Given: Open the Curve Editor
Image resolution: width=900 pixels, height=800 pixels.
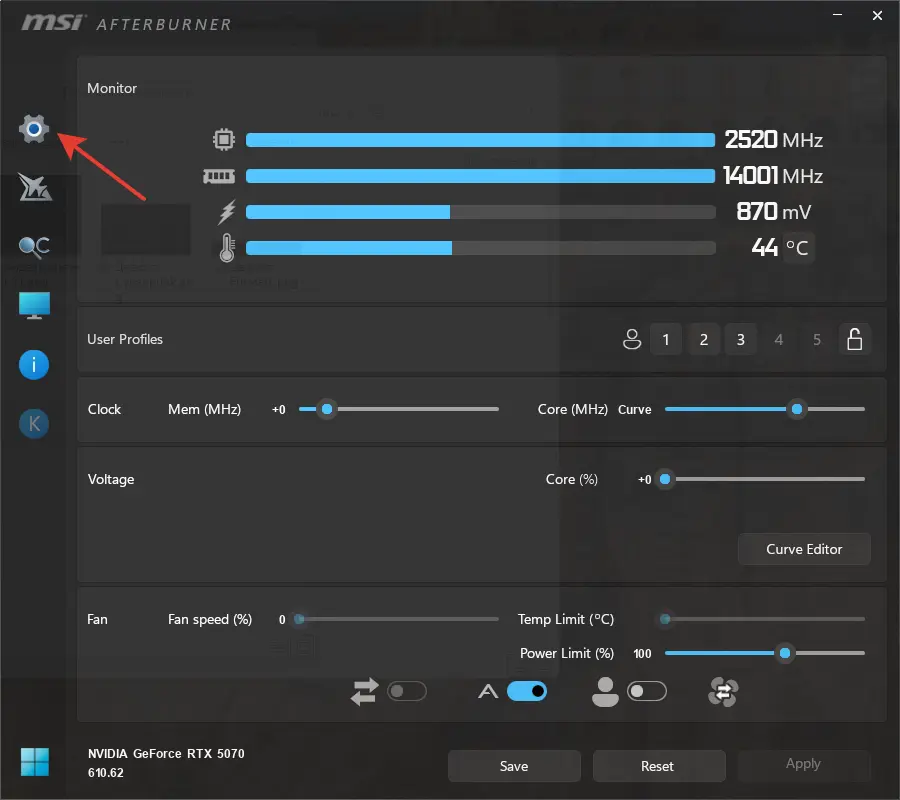Looking at the screenshot, I should pos(804,549).
